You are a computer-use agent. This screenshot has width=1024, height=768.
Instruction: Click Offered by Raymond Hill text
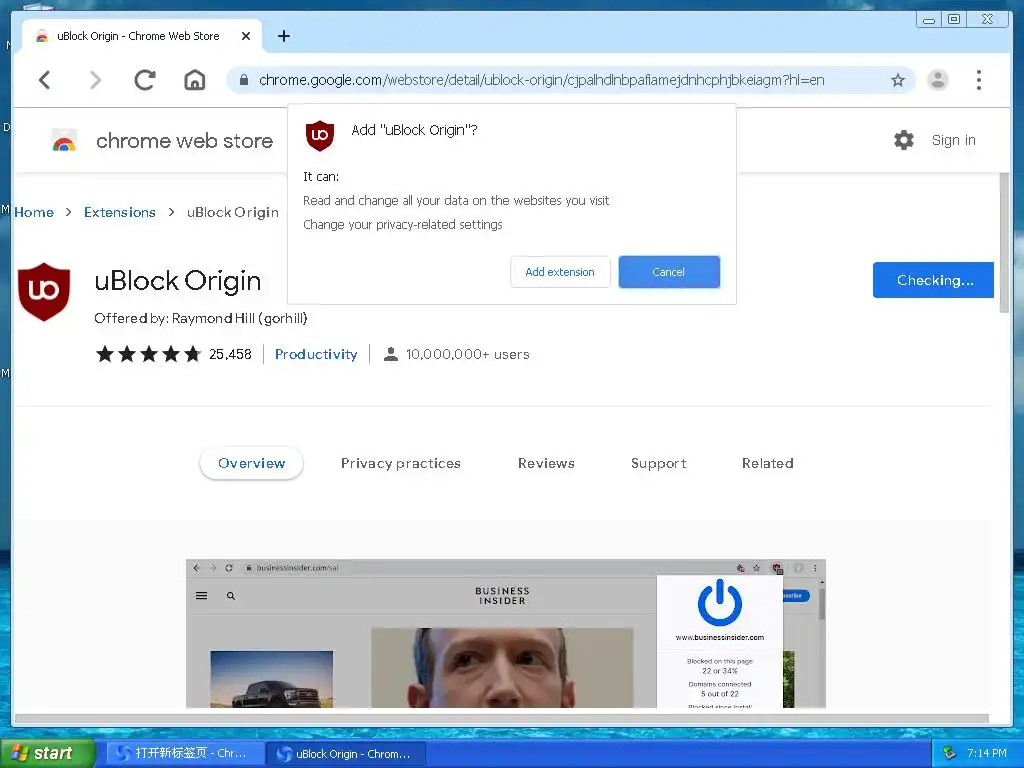pyautogui.click(x=200, y=318)
